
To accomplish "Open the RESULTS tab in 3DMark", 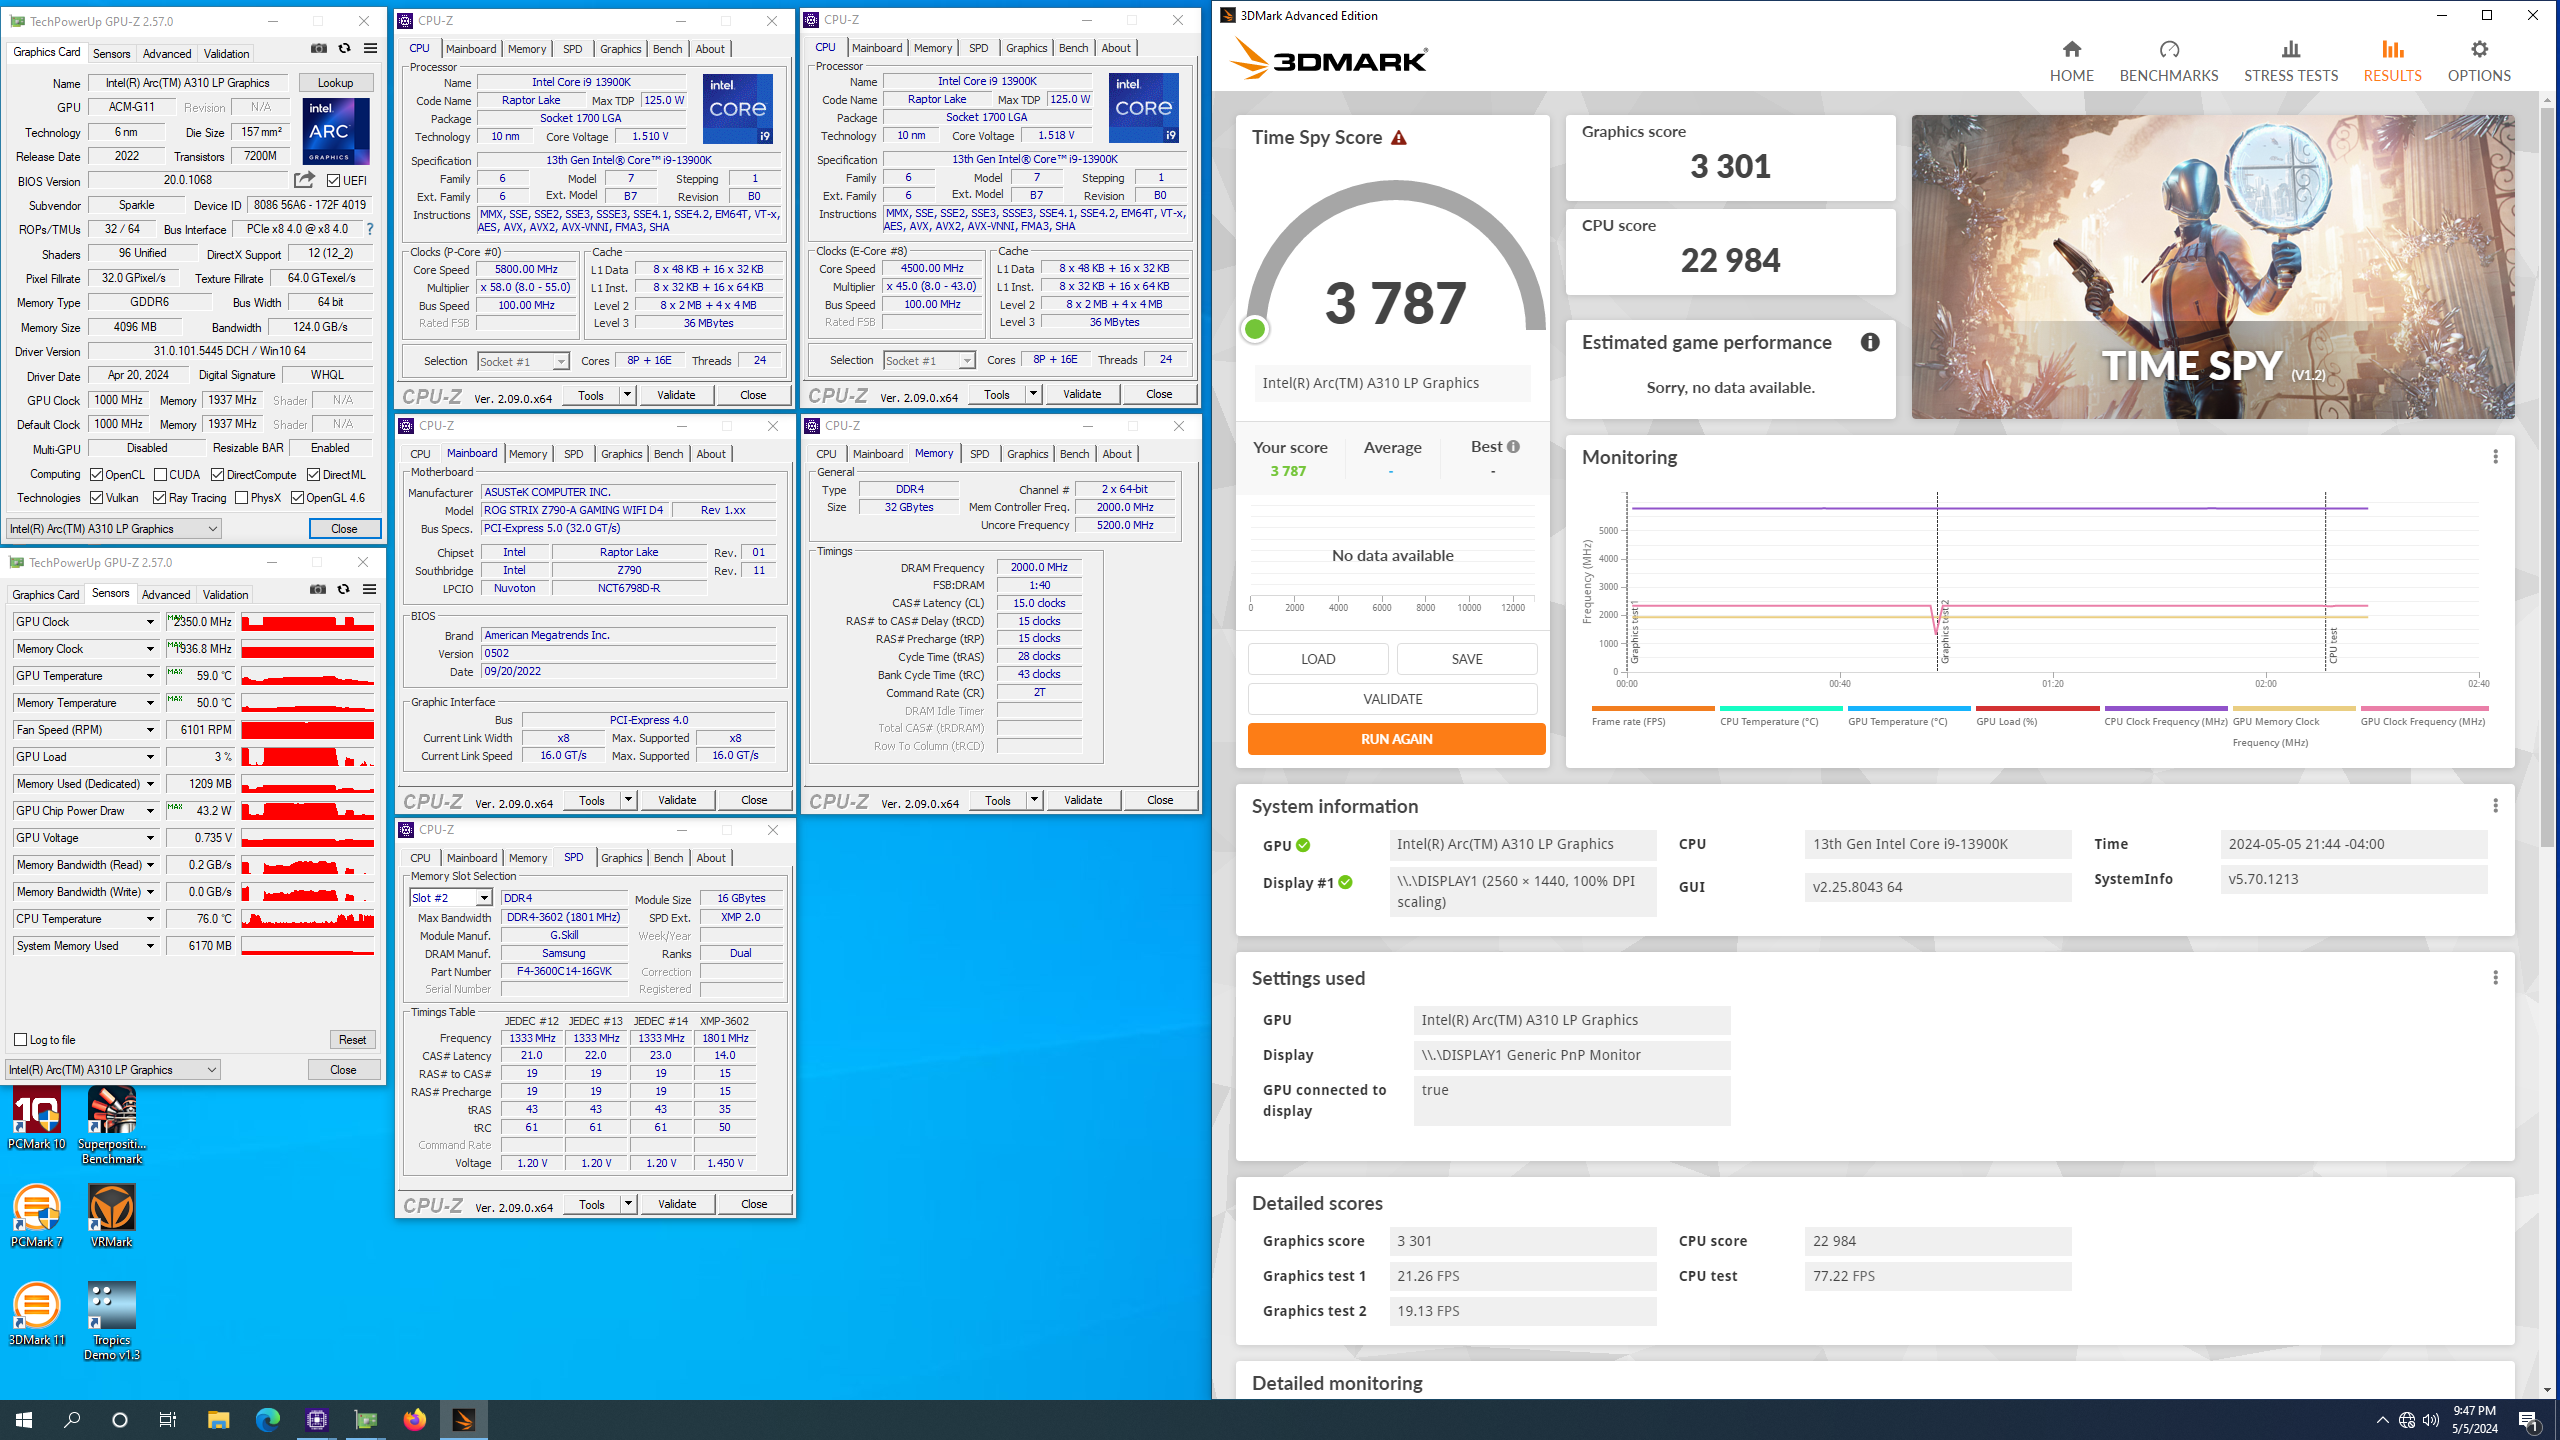I will [2392, 61].
